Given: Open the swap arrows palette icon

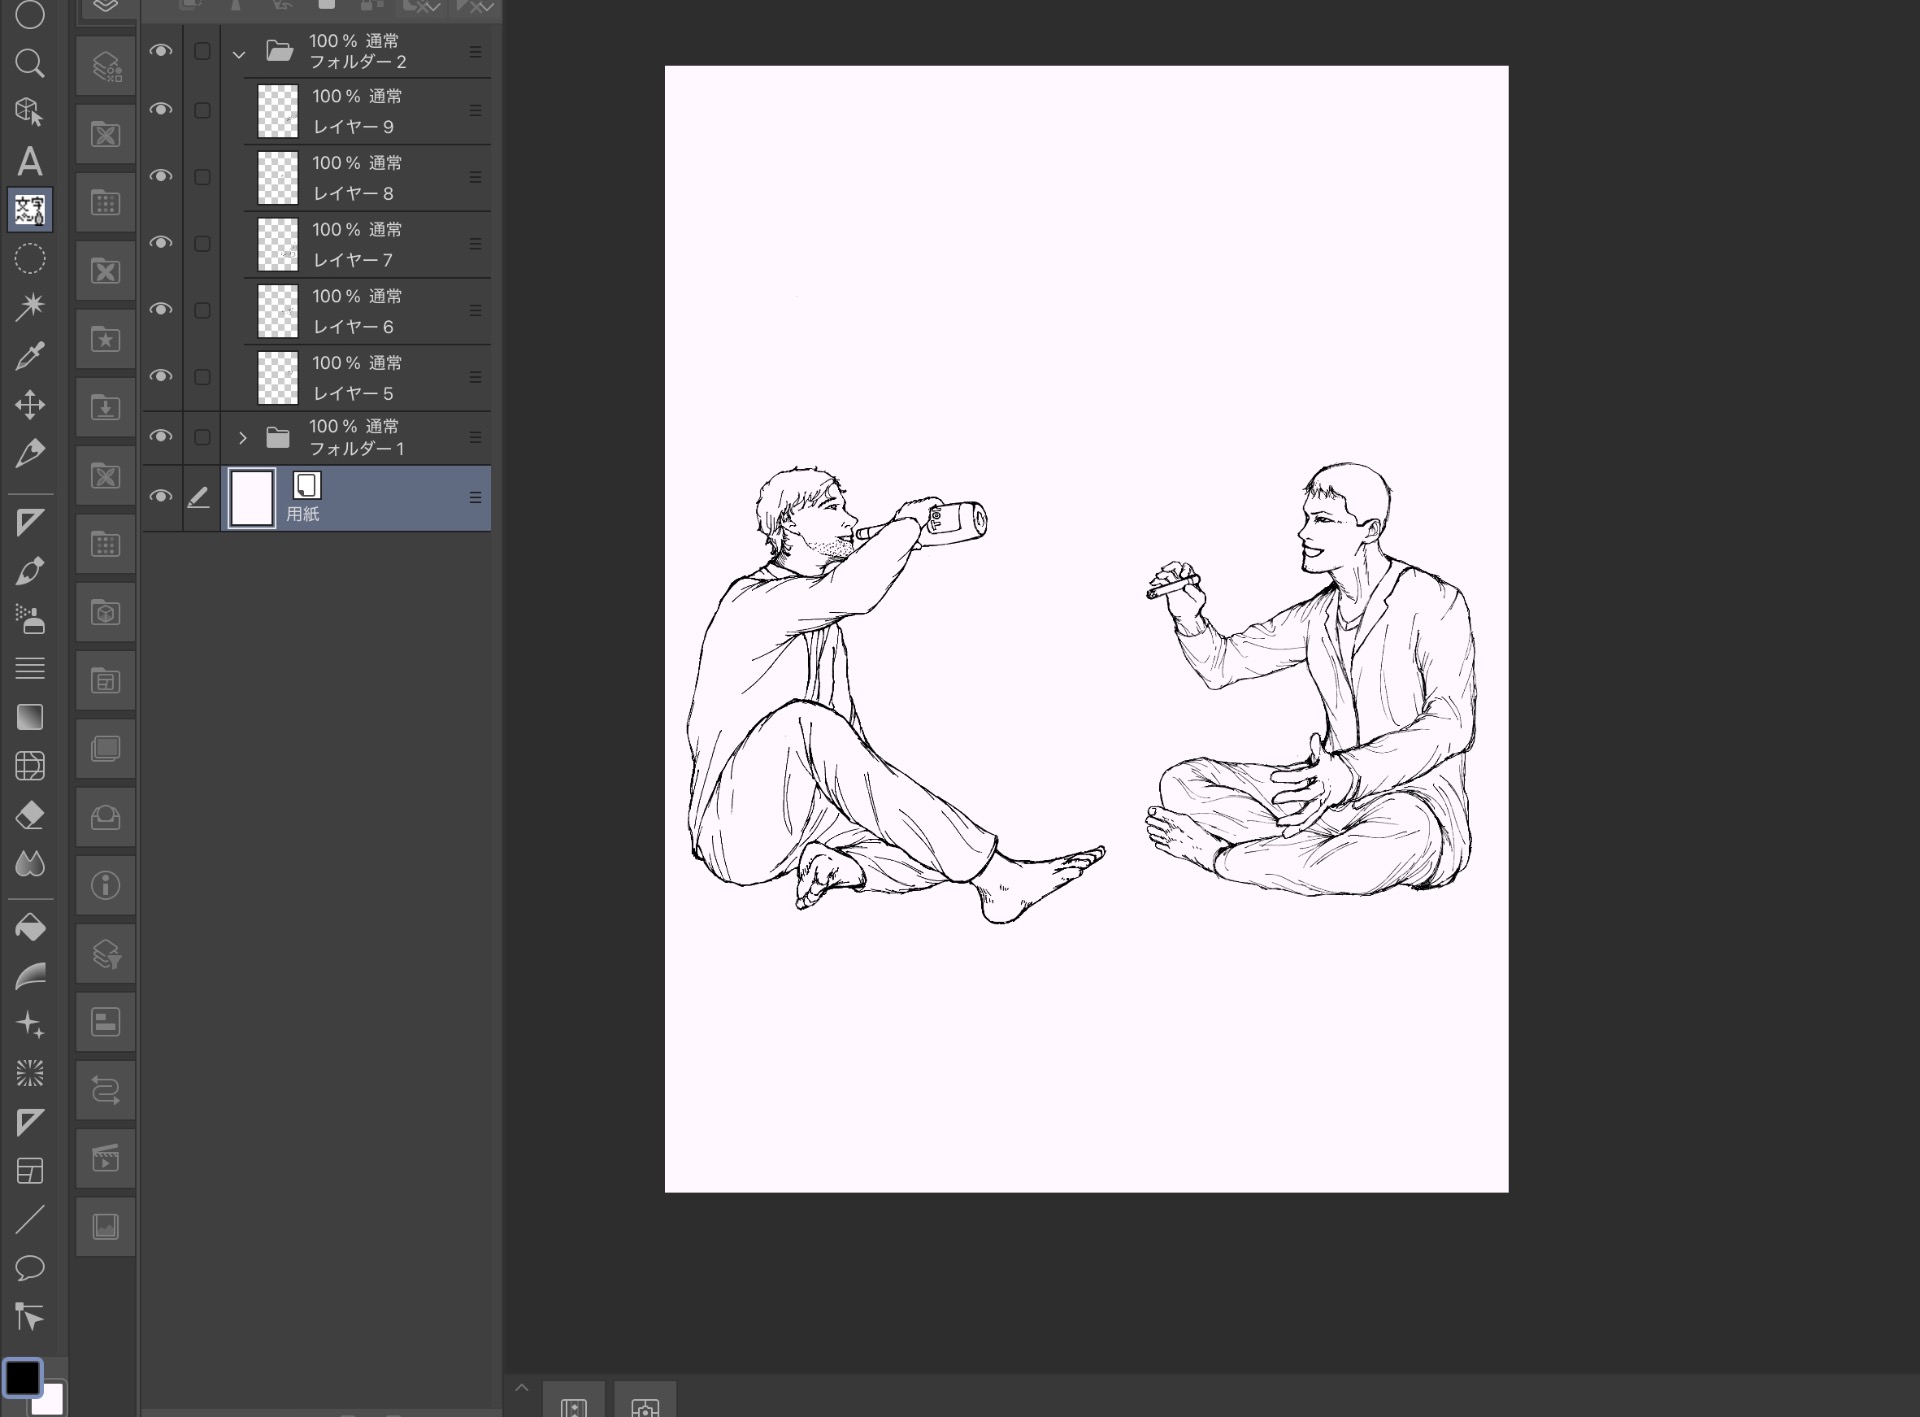Looking at the screenshot, I should tap(106, 1090).
